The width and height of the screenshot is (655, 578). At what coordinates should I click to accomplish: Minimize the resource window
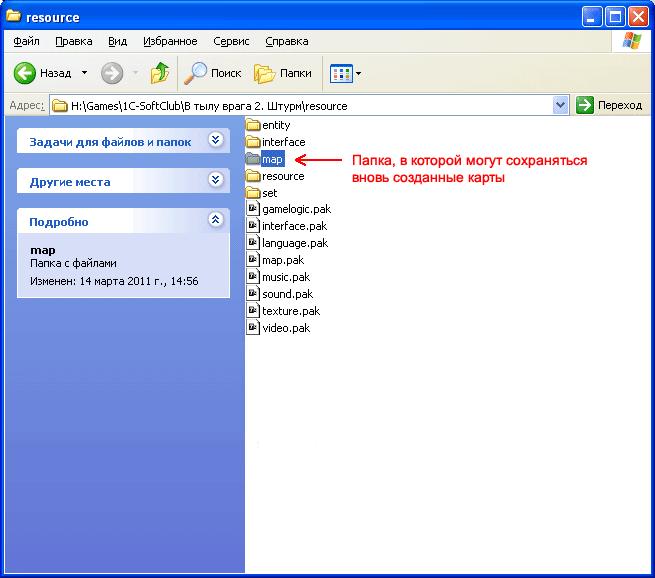[592, 17]
